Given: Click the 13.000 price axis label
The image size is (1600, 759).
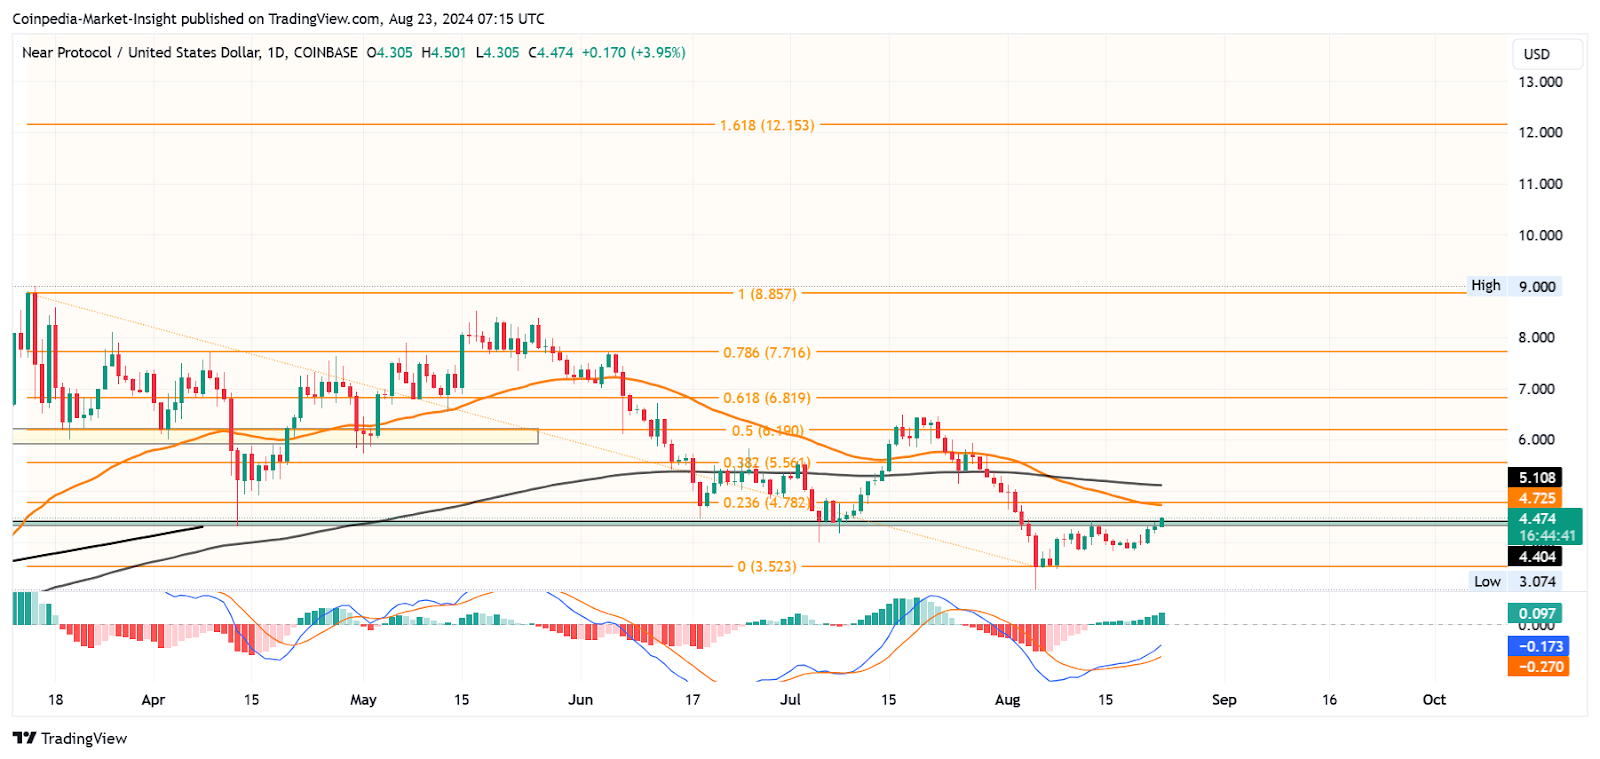Looking at the screenshot, I should [x=1540, y=82].
